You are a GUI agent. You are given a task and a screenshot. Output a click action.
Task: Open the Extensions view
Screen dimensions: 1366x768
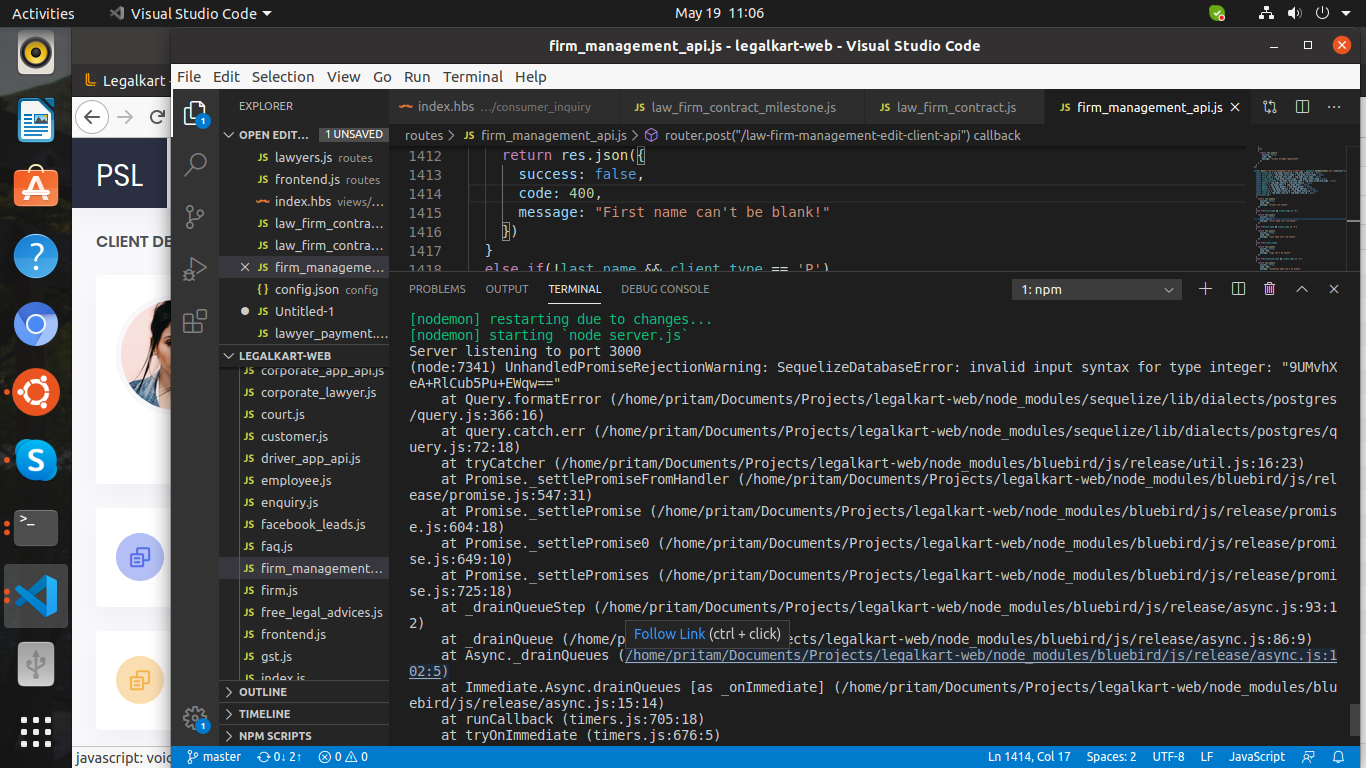[195, 321]
